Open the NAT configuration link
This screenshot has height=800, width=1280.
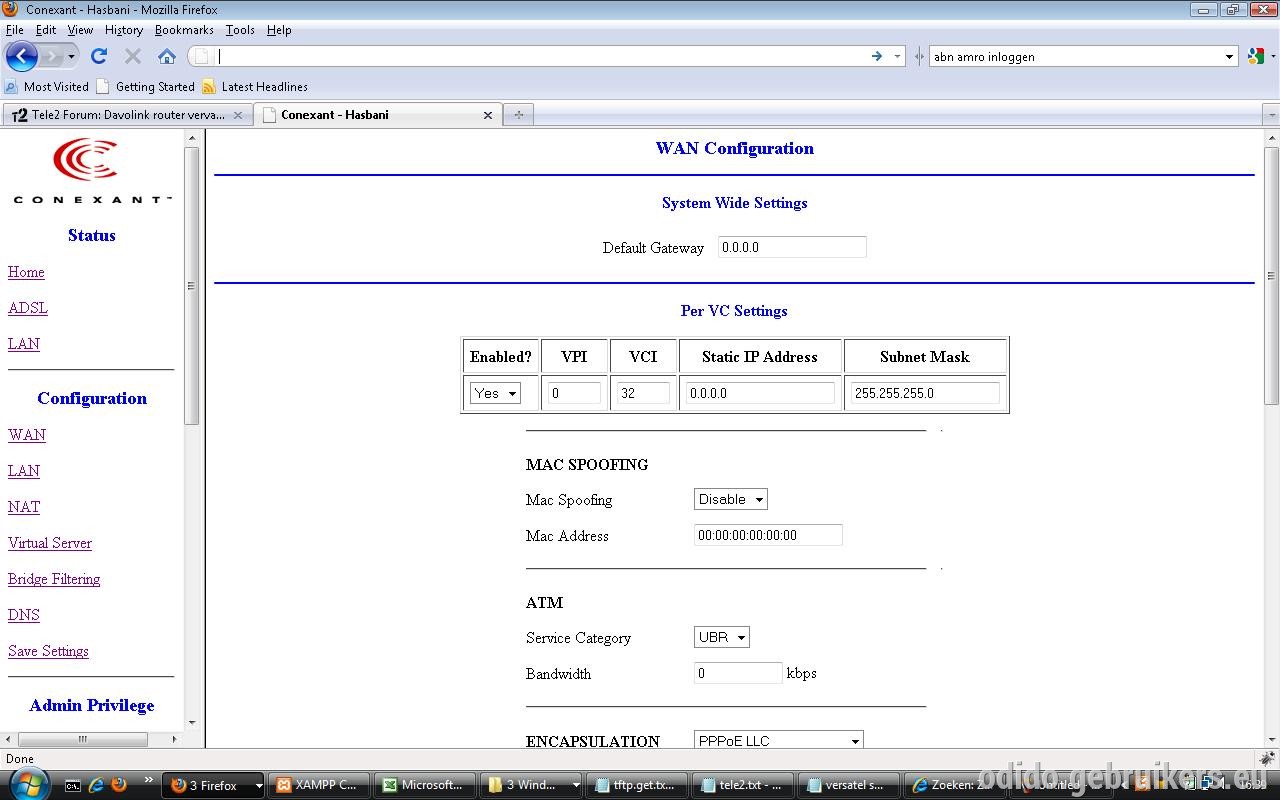[x=24, y=507]
